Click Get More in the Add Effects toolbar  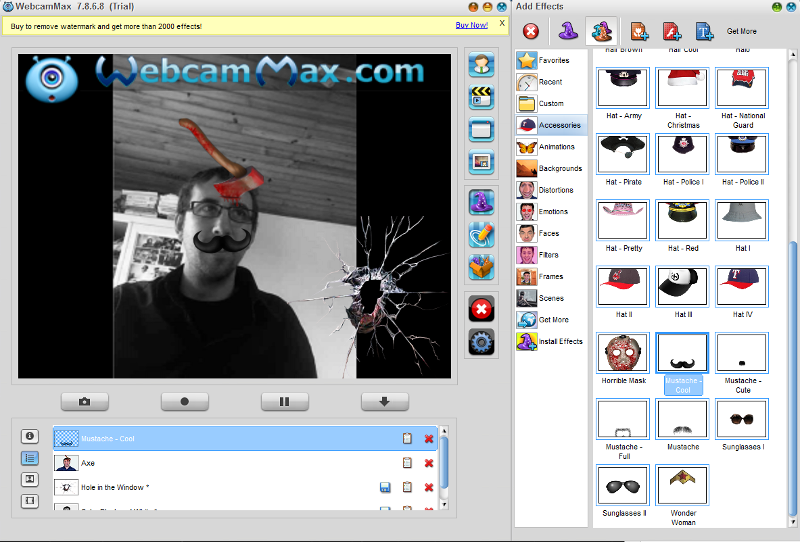pos(741,31)
